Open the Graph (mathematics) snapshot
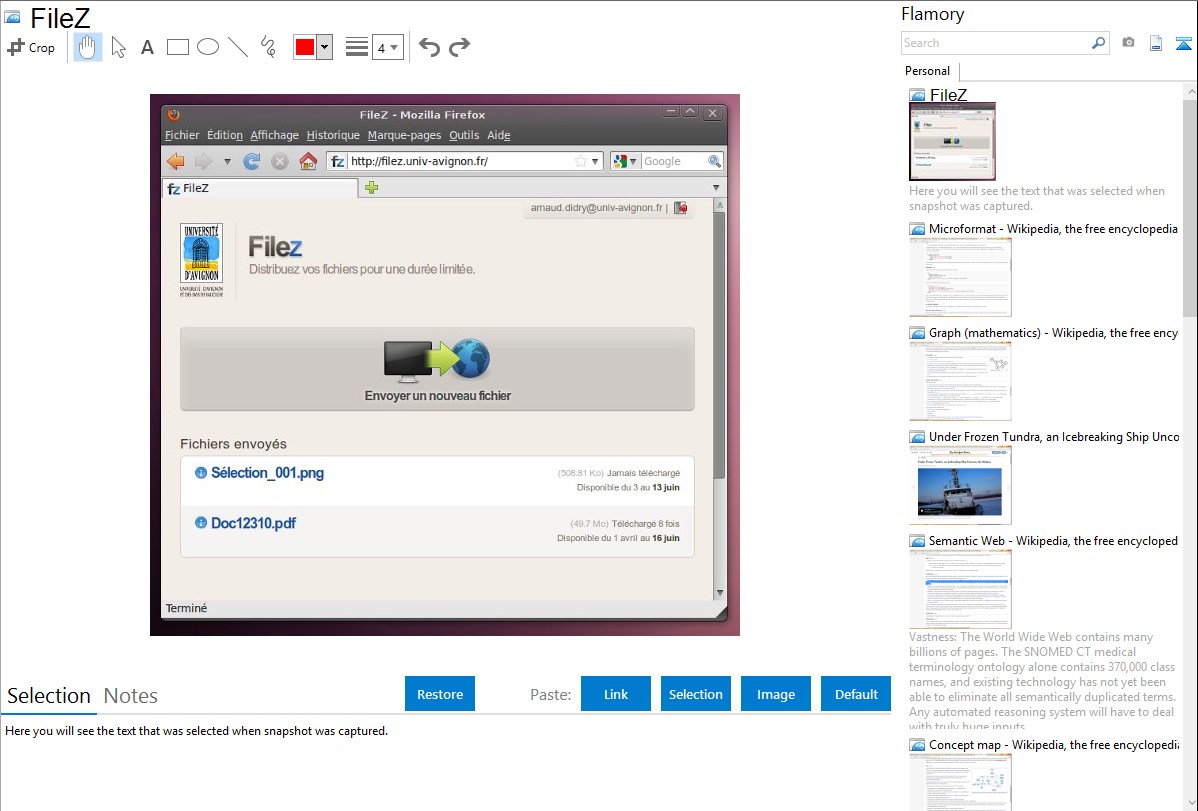1198x811 pixels. point(960,381)
